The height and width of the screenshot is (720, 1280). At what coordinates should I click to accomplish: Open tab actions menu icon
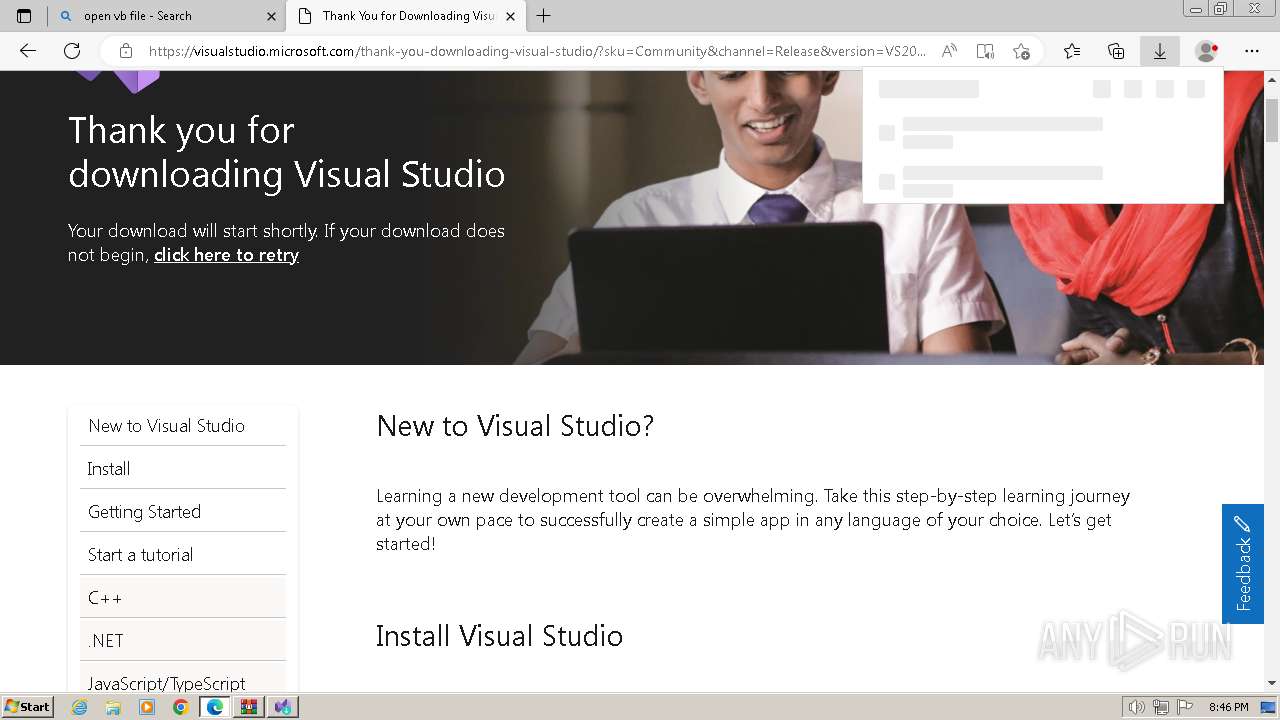click(x=24, y=16)
